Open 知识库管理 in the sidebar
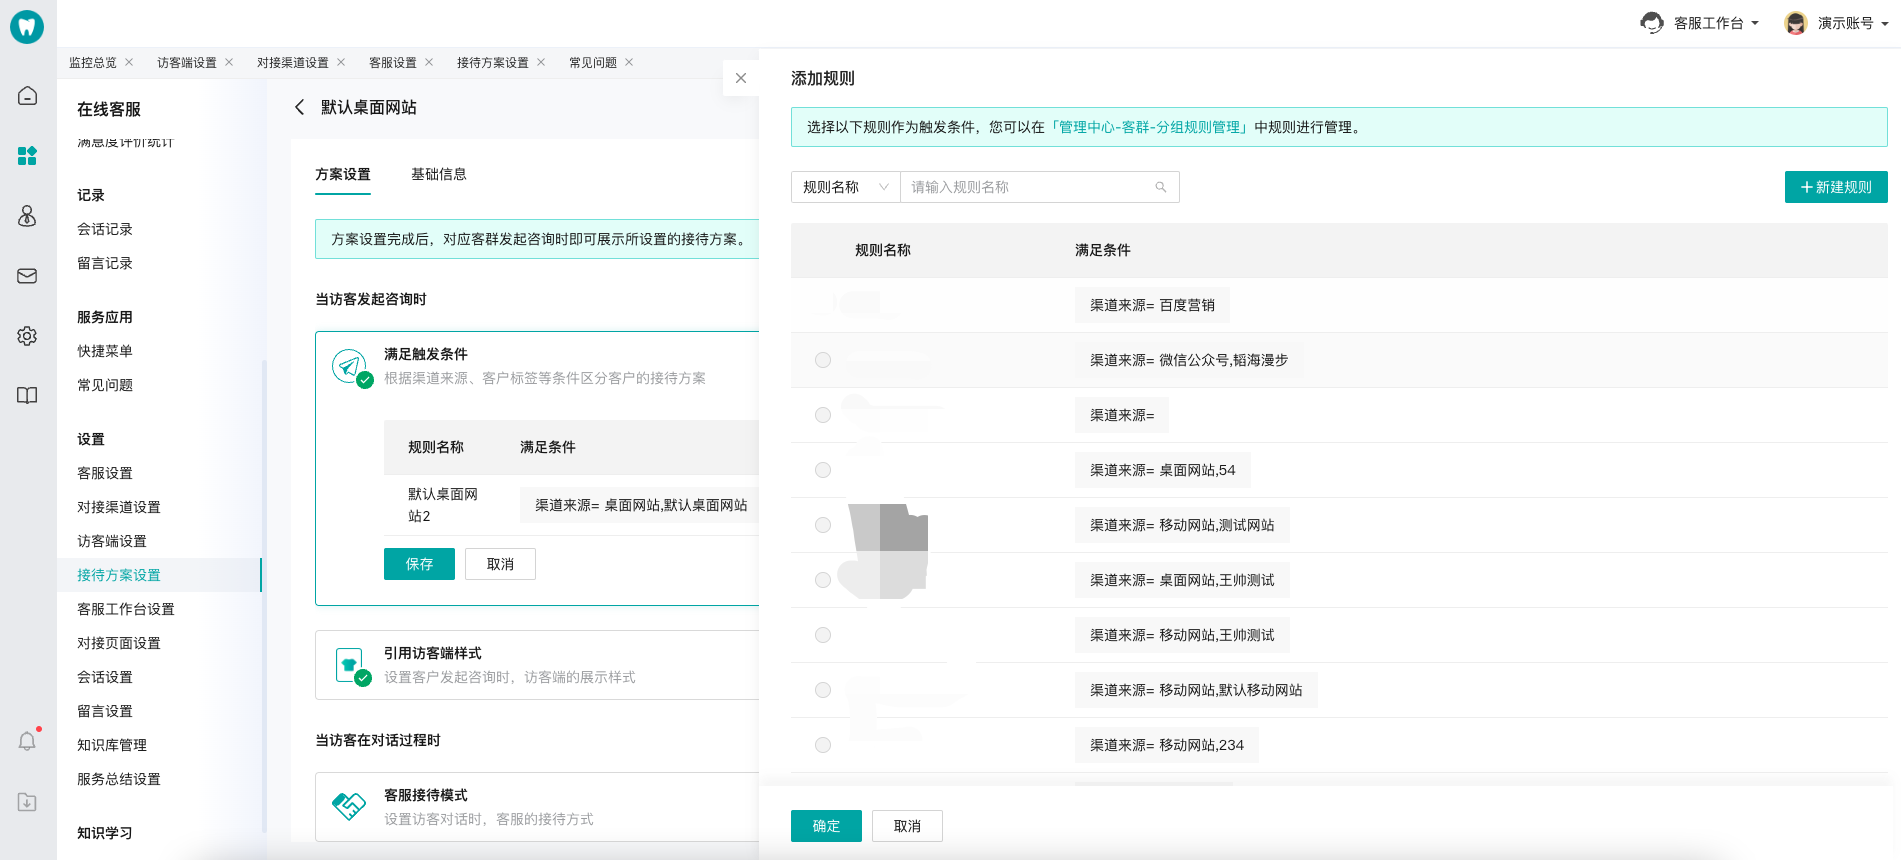 click(112, 745)
